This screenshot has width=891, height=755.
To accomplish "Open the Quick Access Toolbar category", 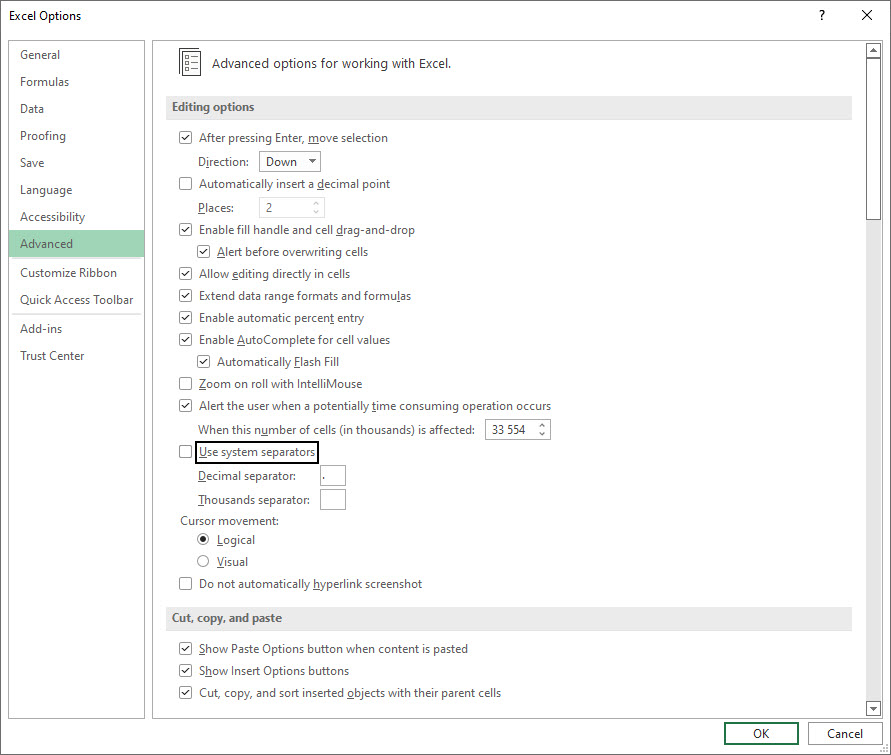I will [x=77, y=299].
